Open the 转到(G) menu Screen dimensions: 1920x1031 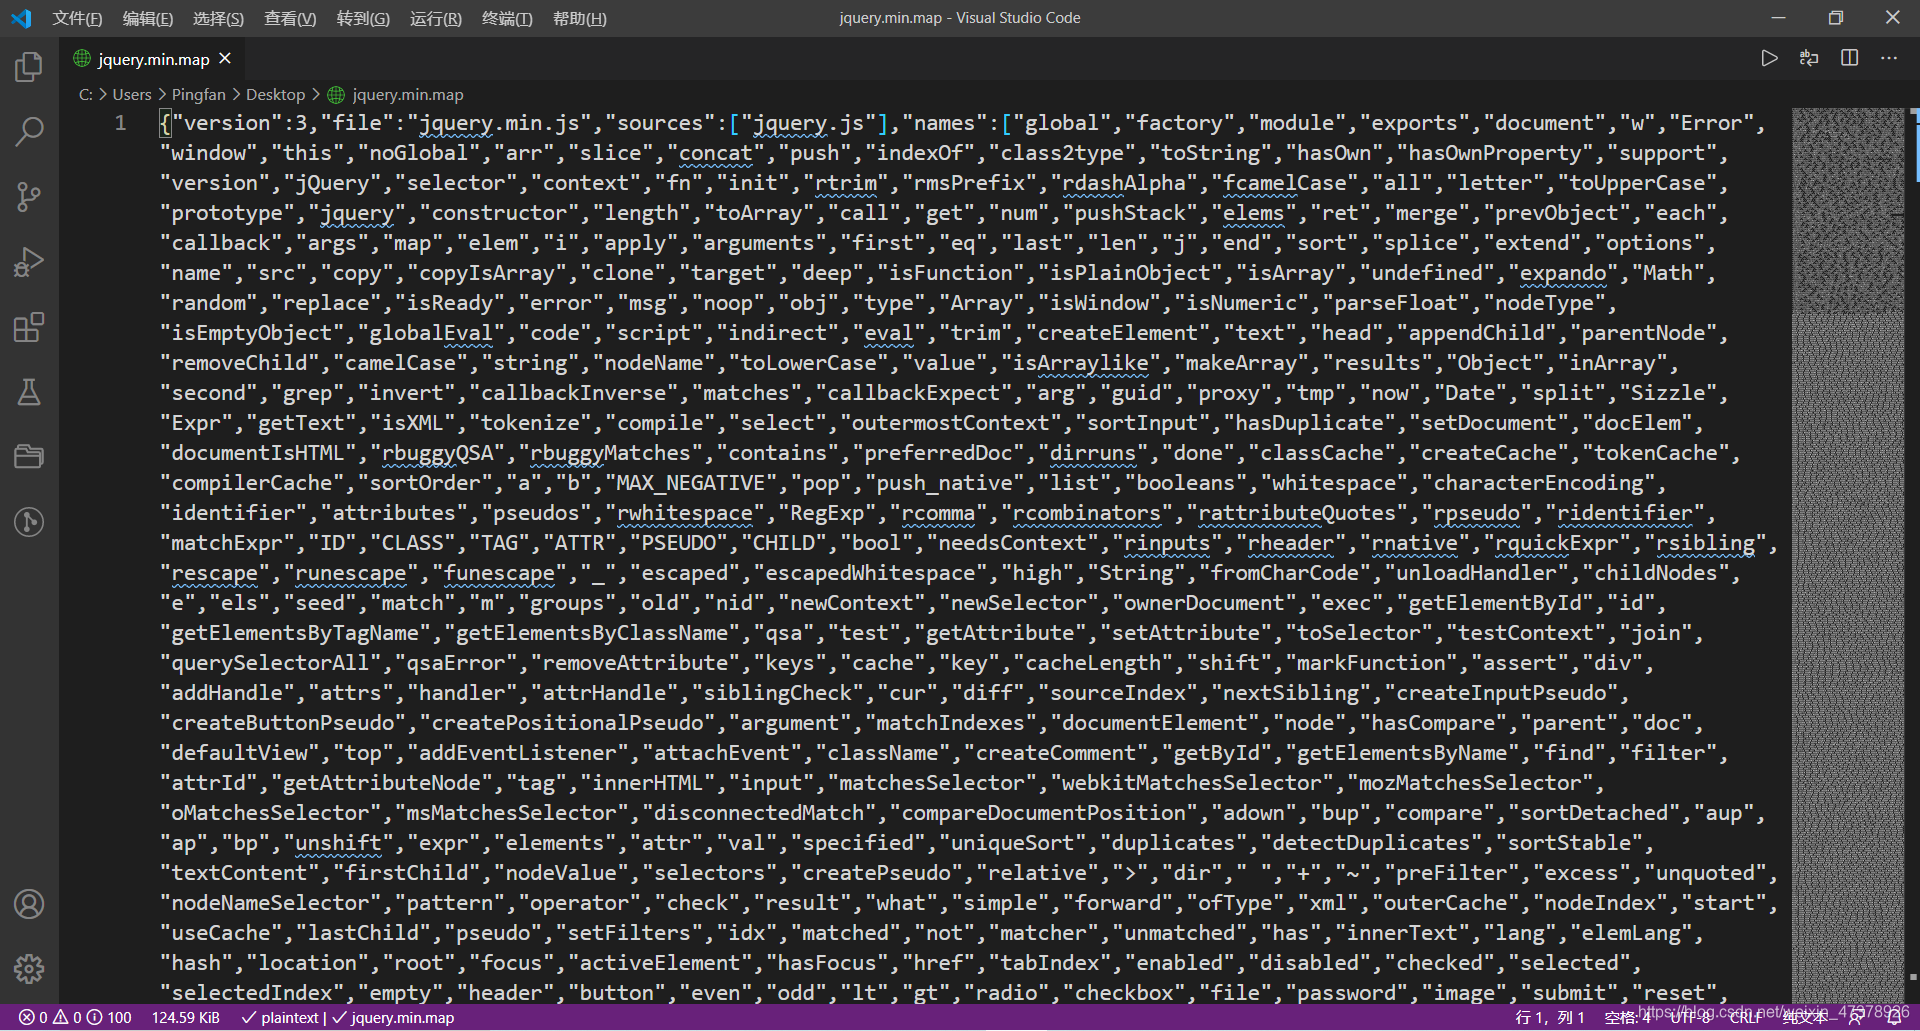point(363,18)
